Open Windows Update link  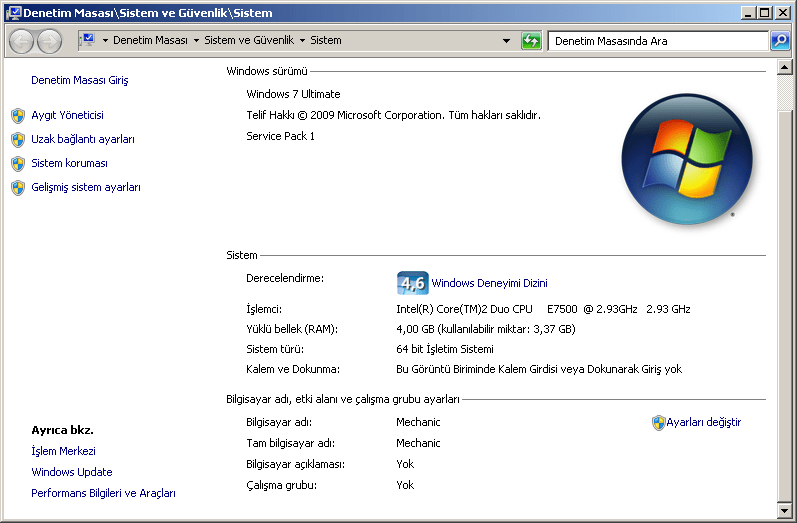coord(72,472)
